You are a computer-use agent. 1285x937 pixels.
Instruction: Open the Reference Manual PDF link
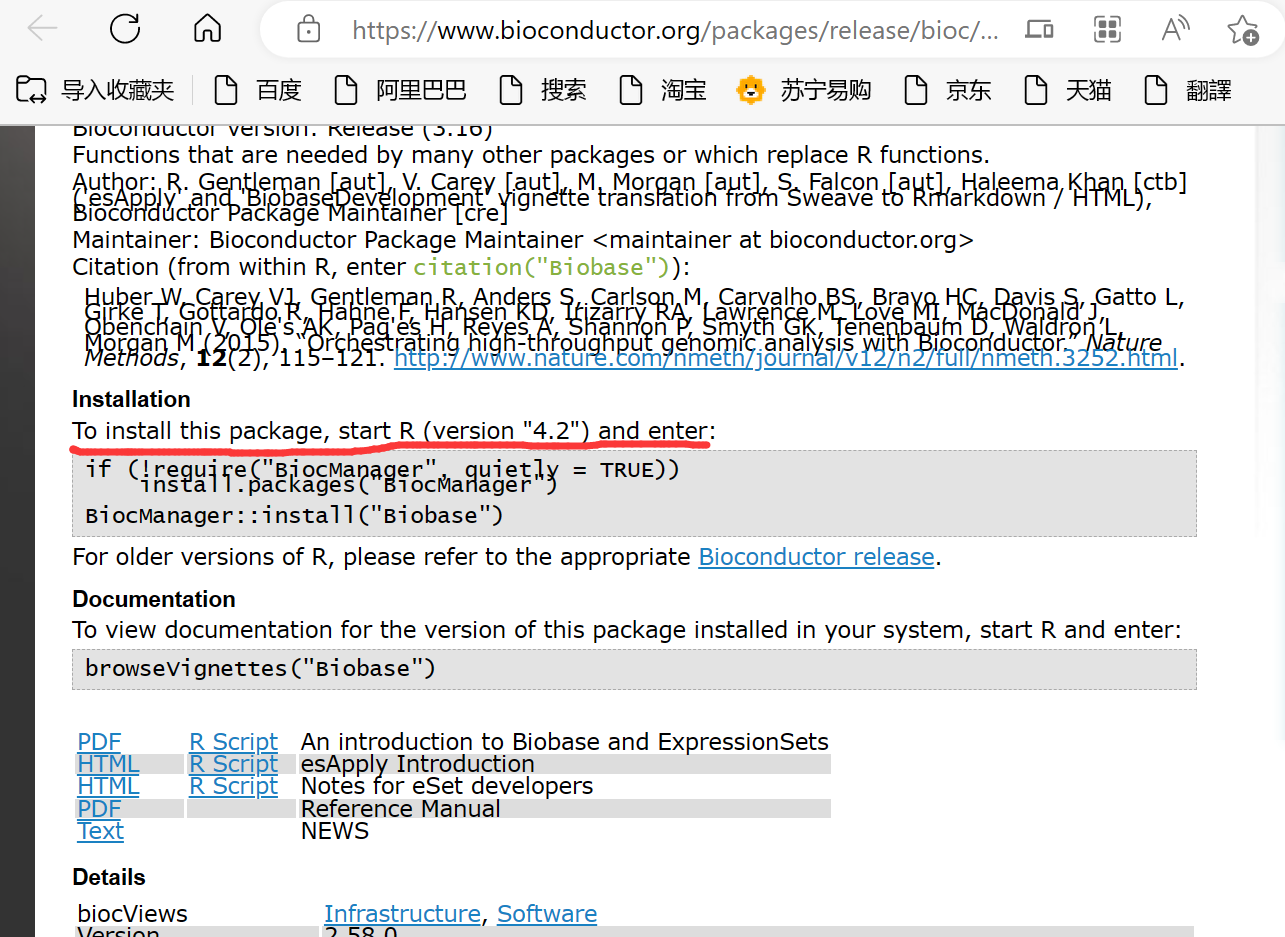coord(99,808)
